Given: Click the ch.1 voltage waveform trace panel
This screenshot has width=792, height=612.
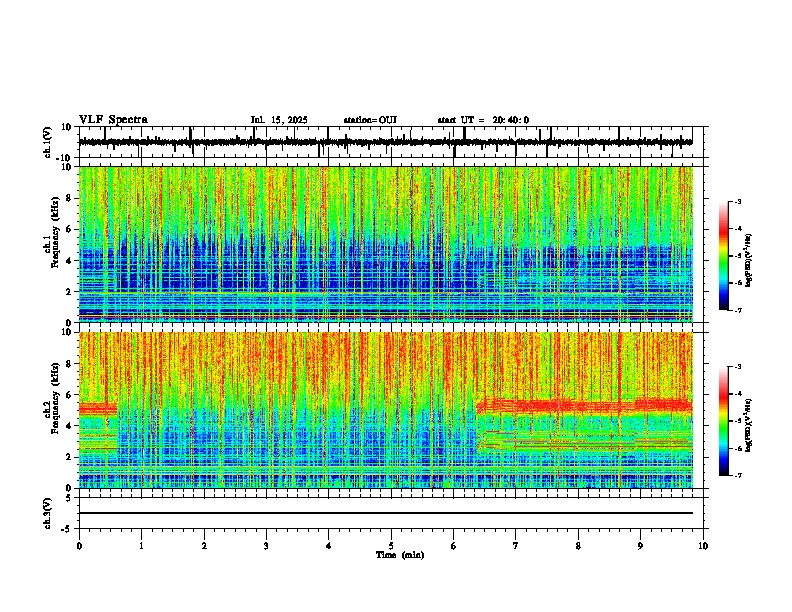Looking at the screenshot, I should click(x=391, y=142).
